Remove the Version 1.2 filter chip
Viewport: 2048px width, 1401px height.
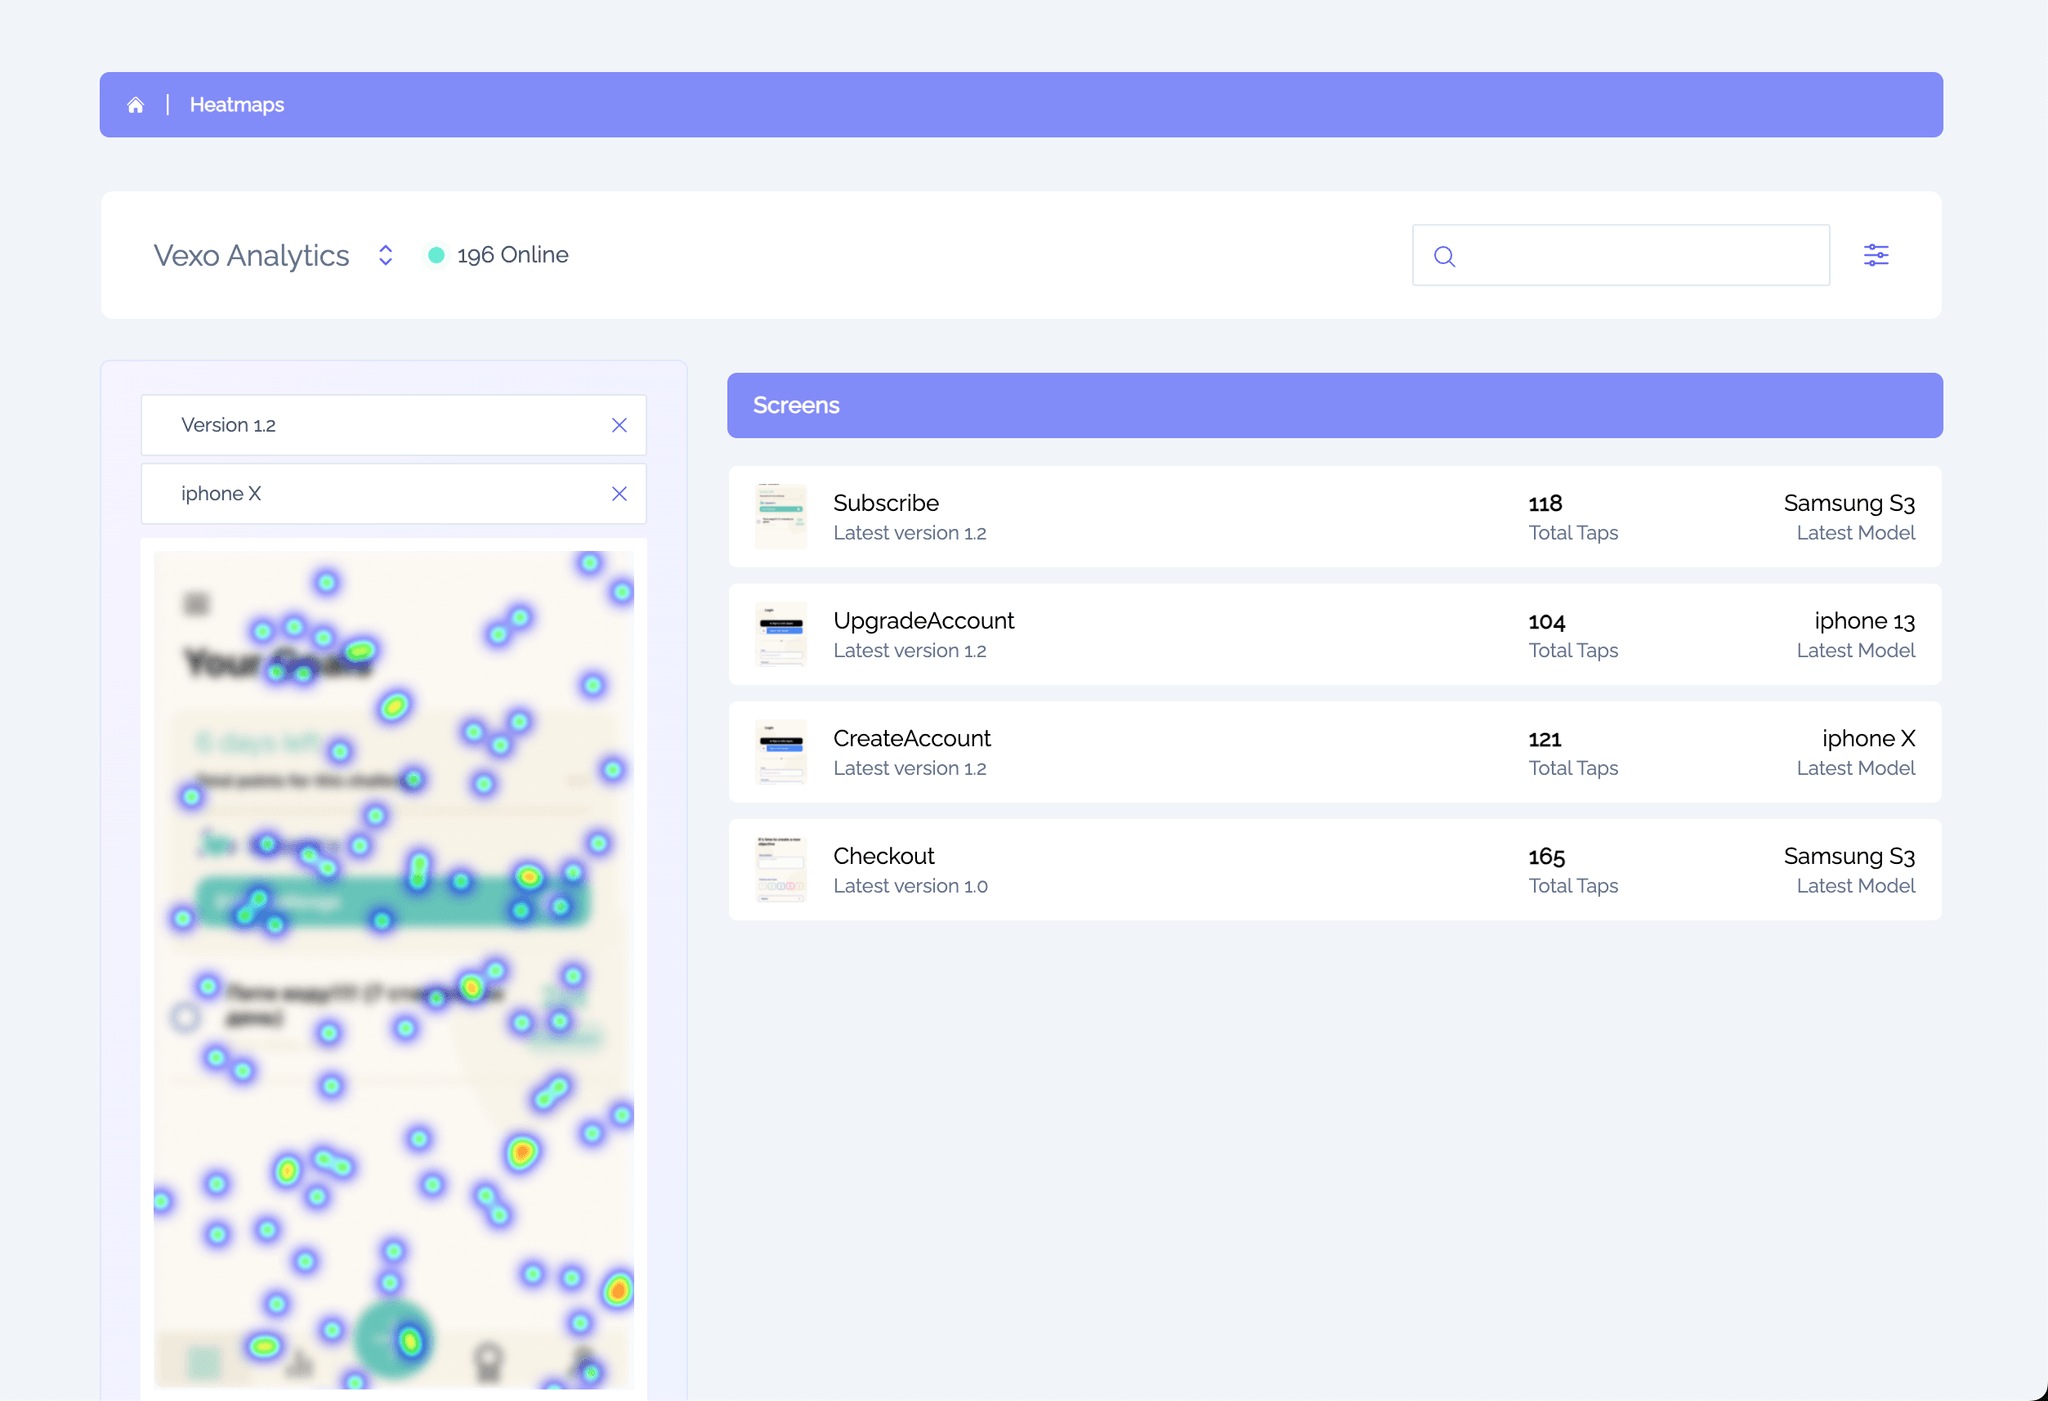point(619,424)
